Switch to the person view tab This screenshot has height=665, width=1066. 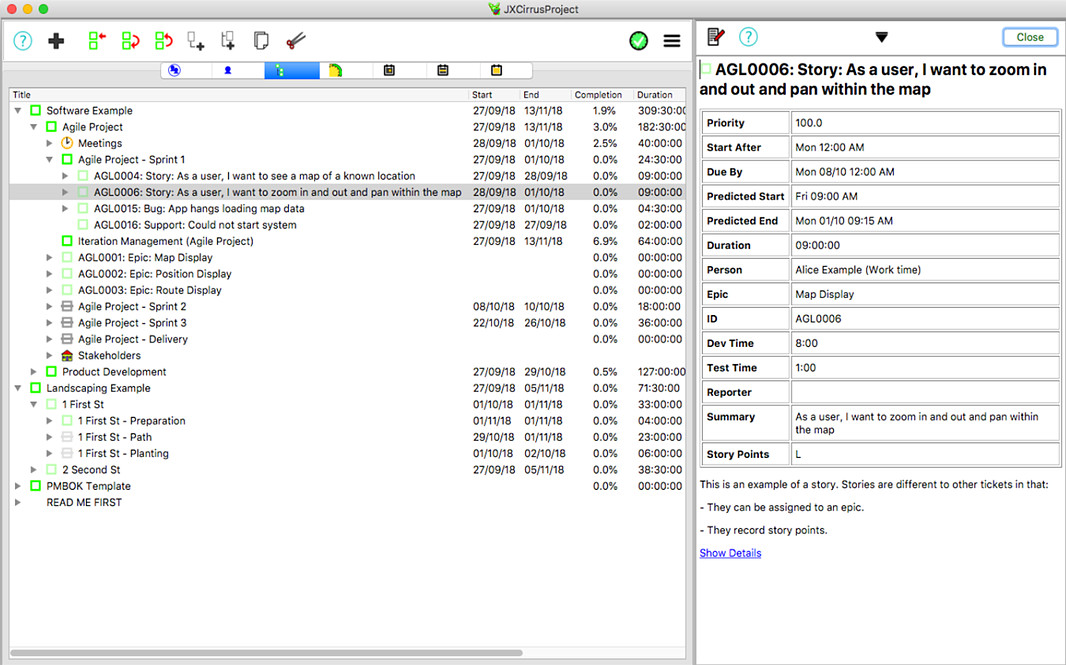(228, 70)
